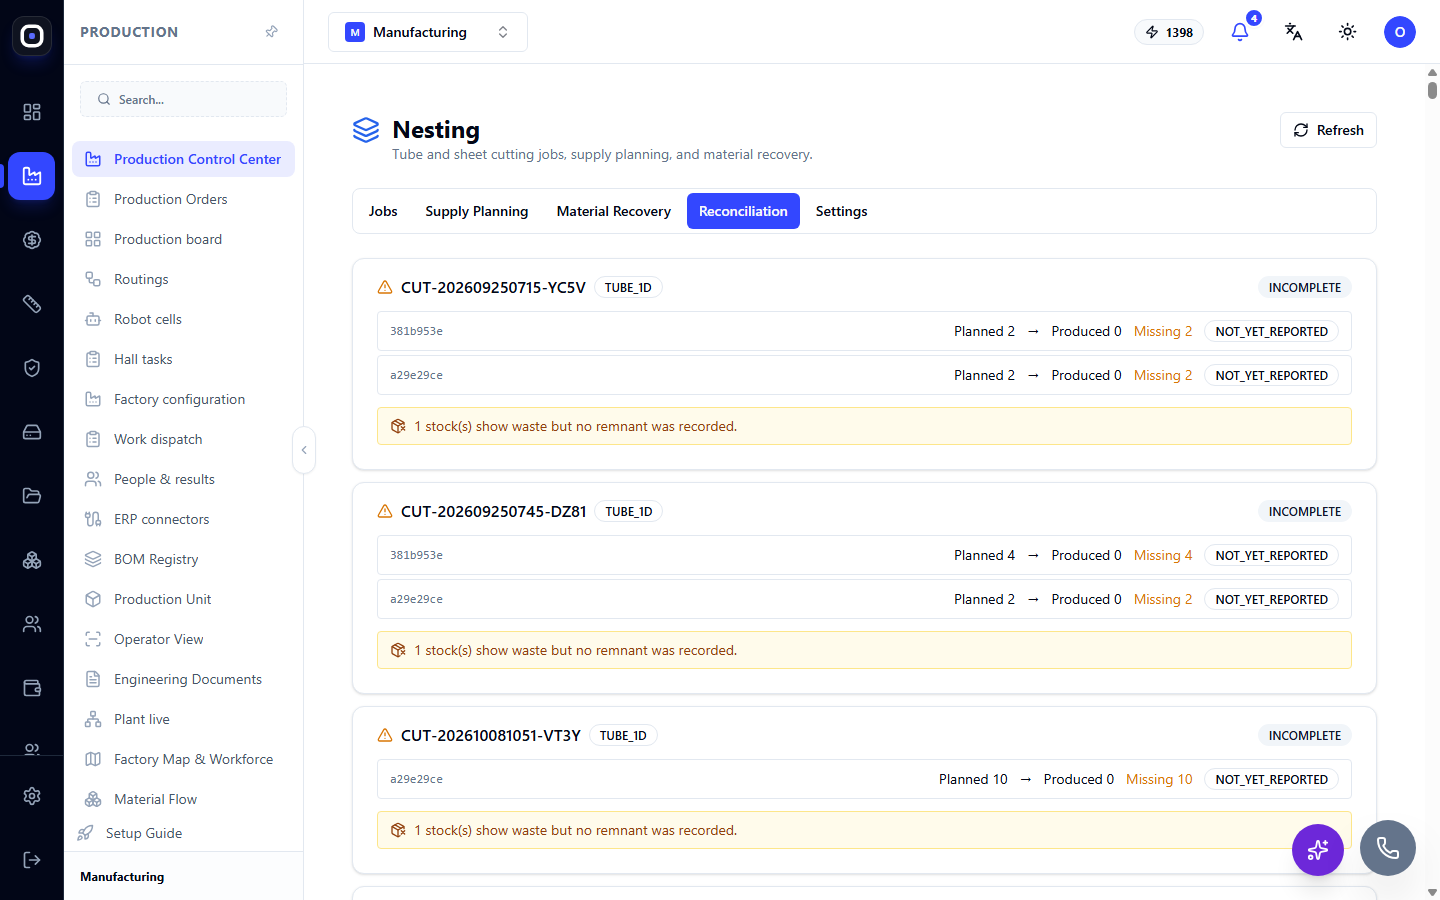
Task: Open Production board in the sidebar
Action: click(x=183, y=239)
